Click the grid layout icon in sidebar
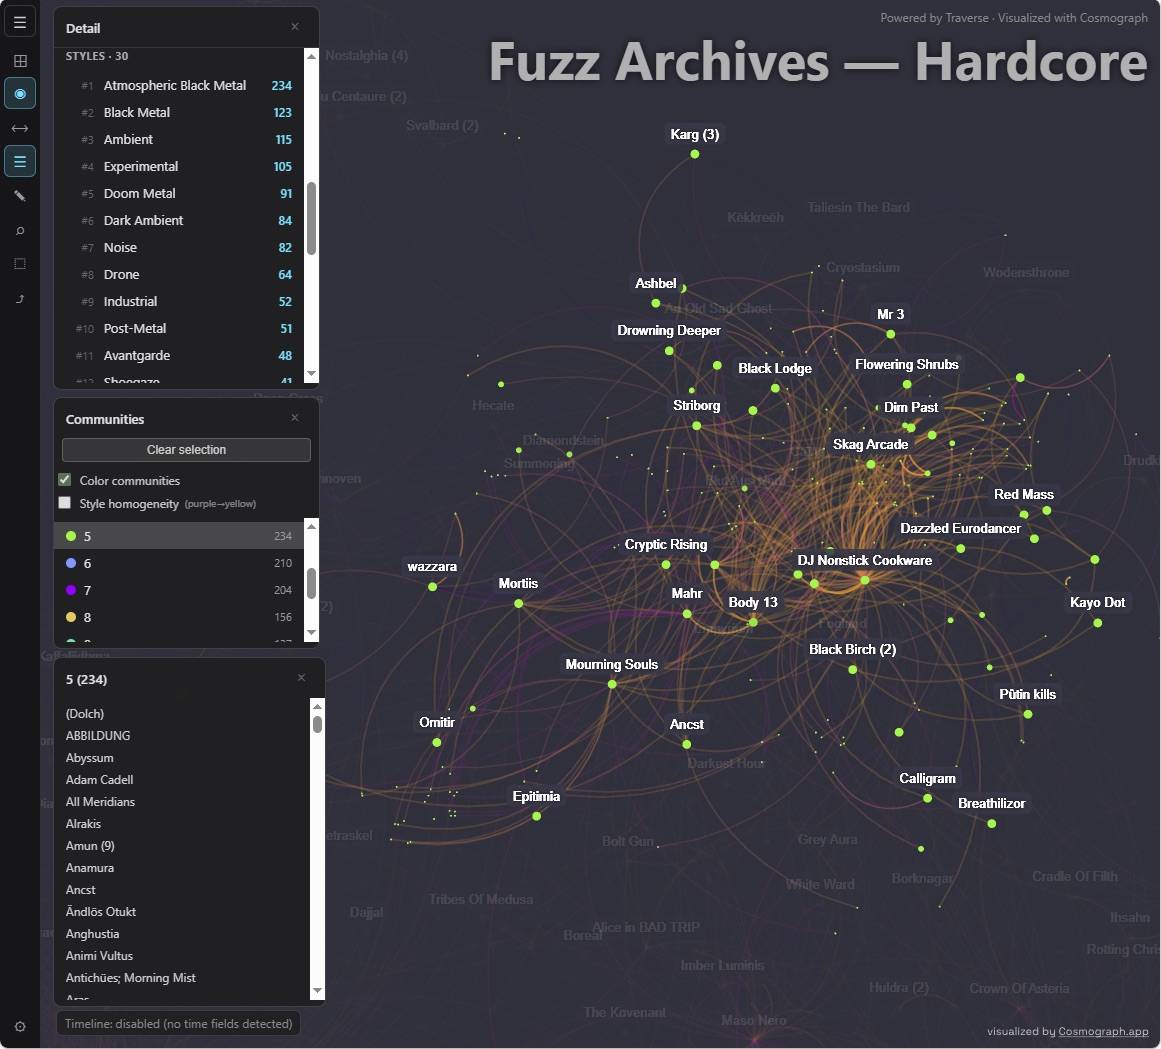 [20, 61]
